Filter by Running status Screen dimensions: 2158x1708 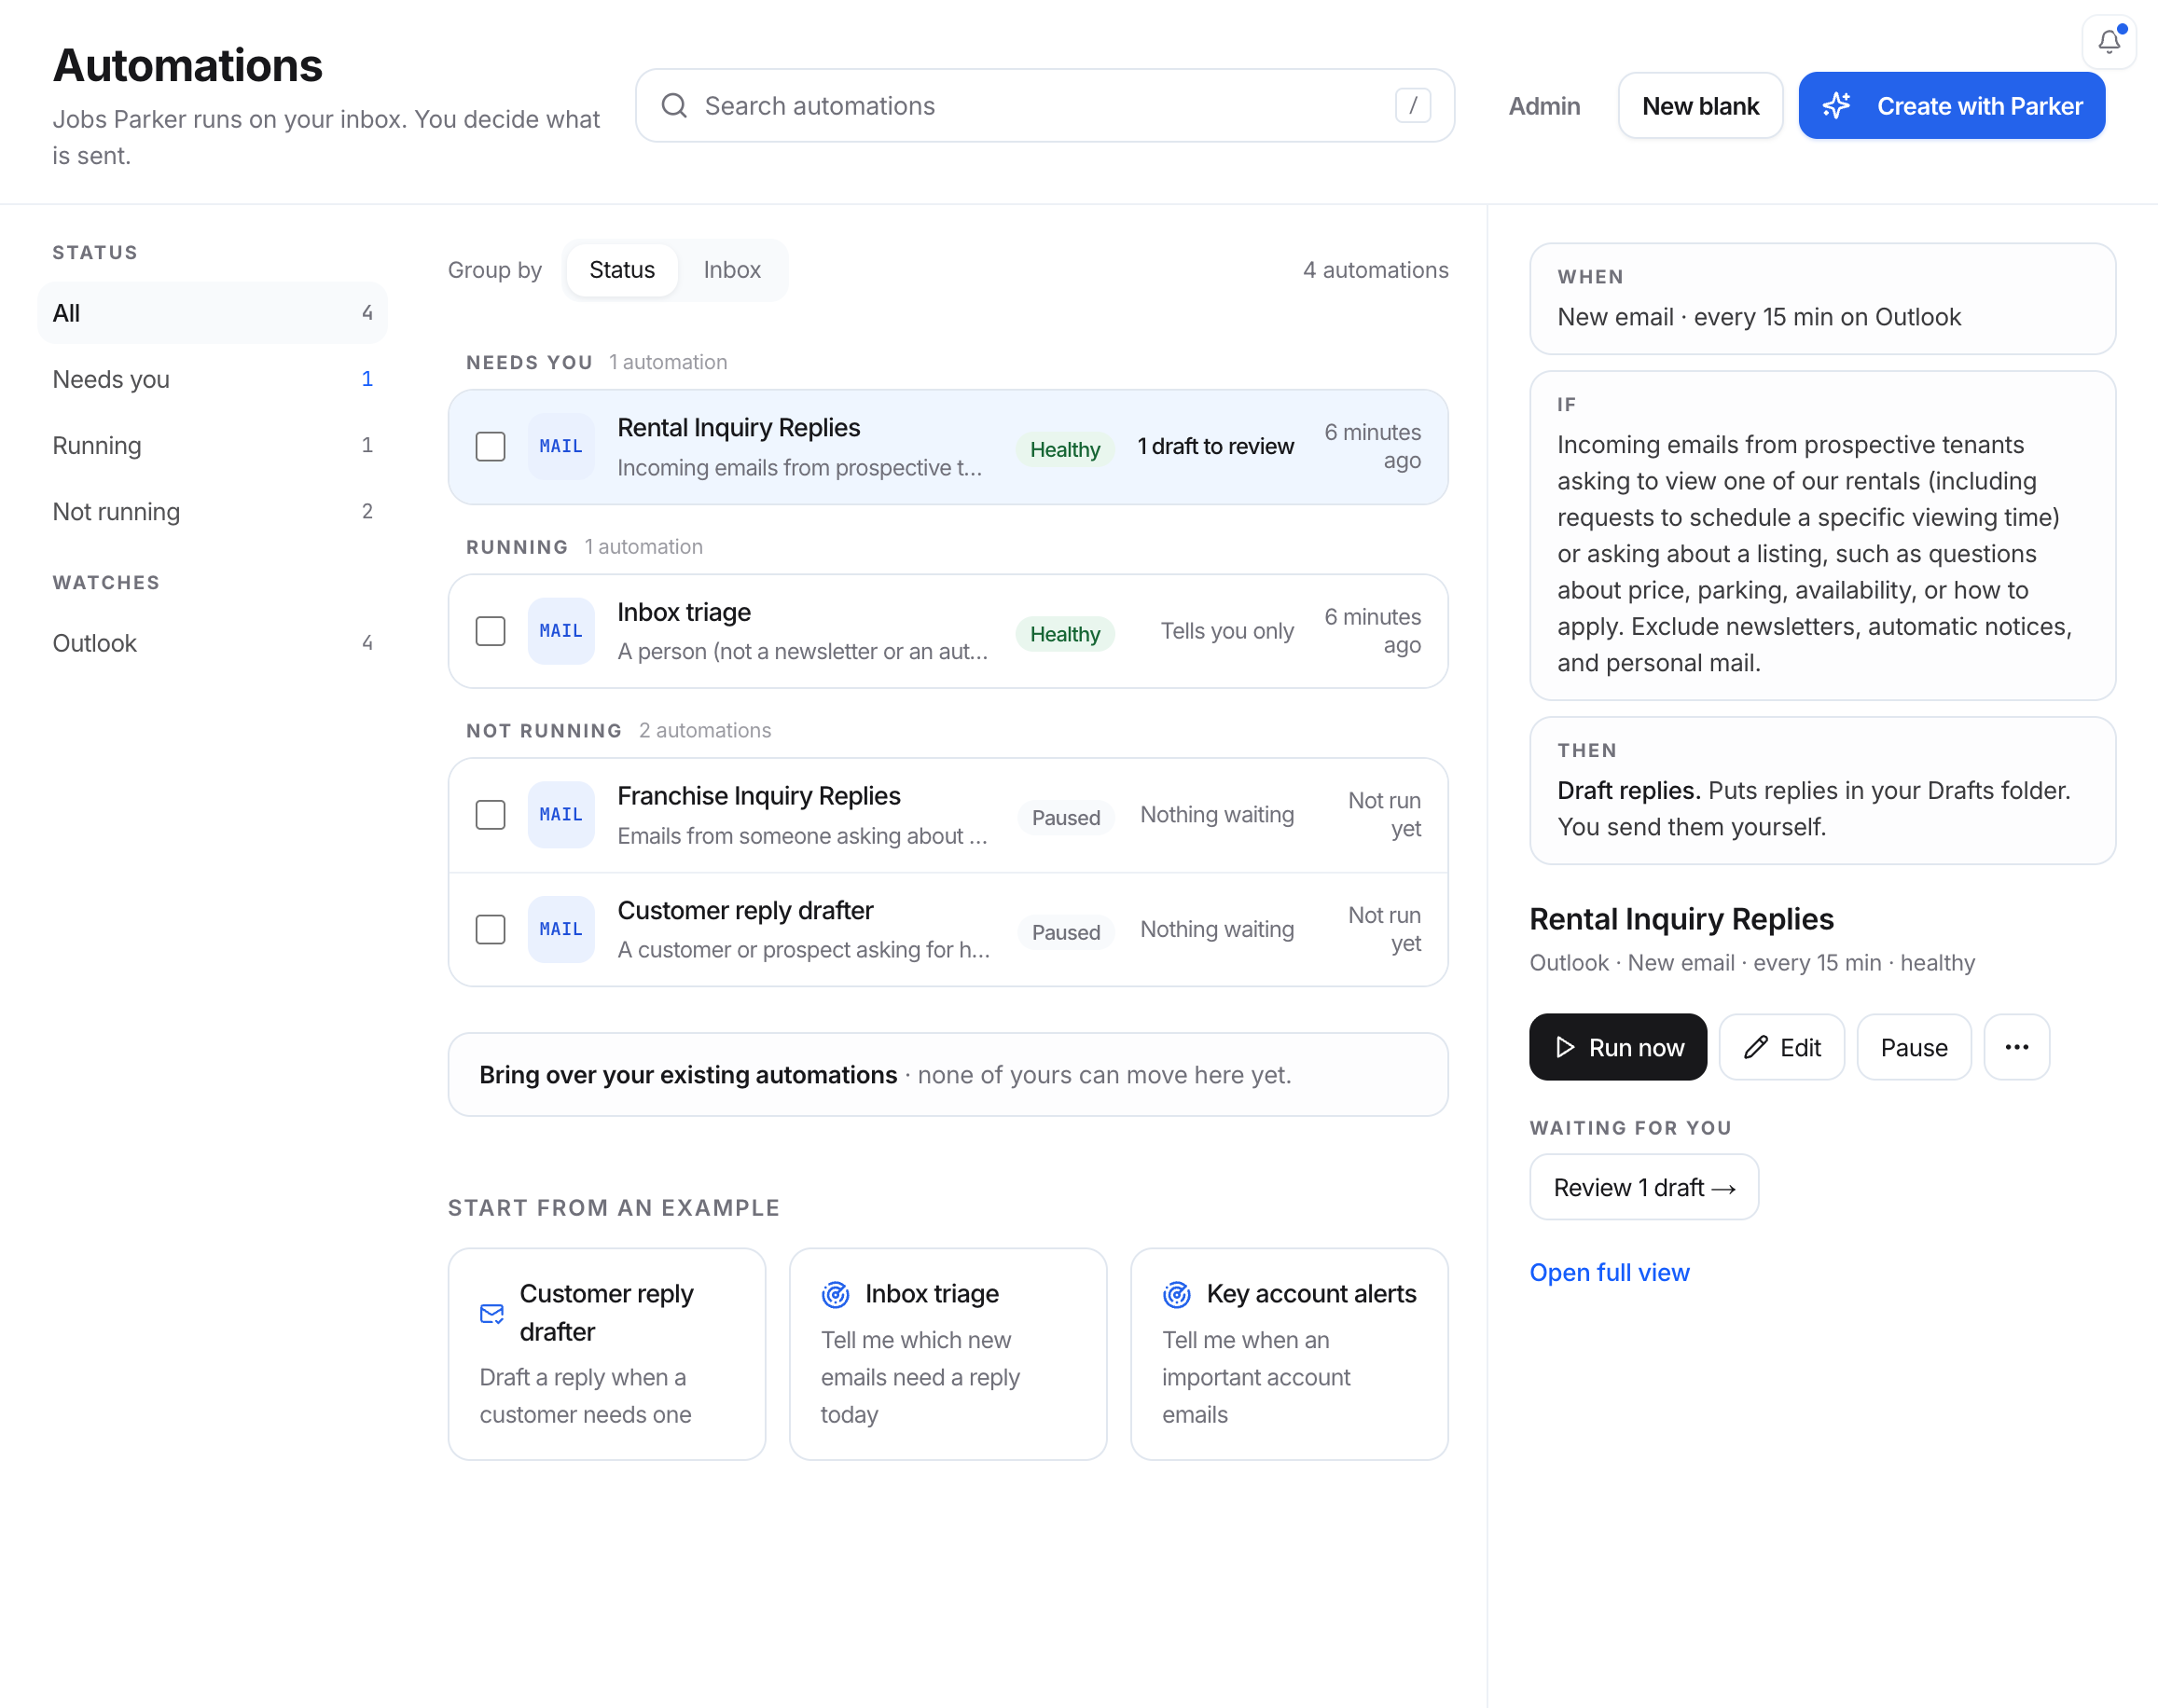click(212, 445)
